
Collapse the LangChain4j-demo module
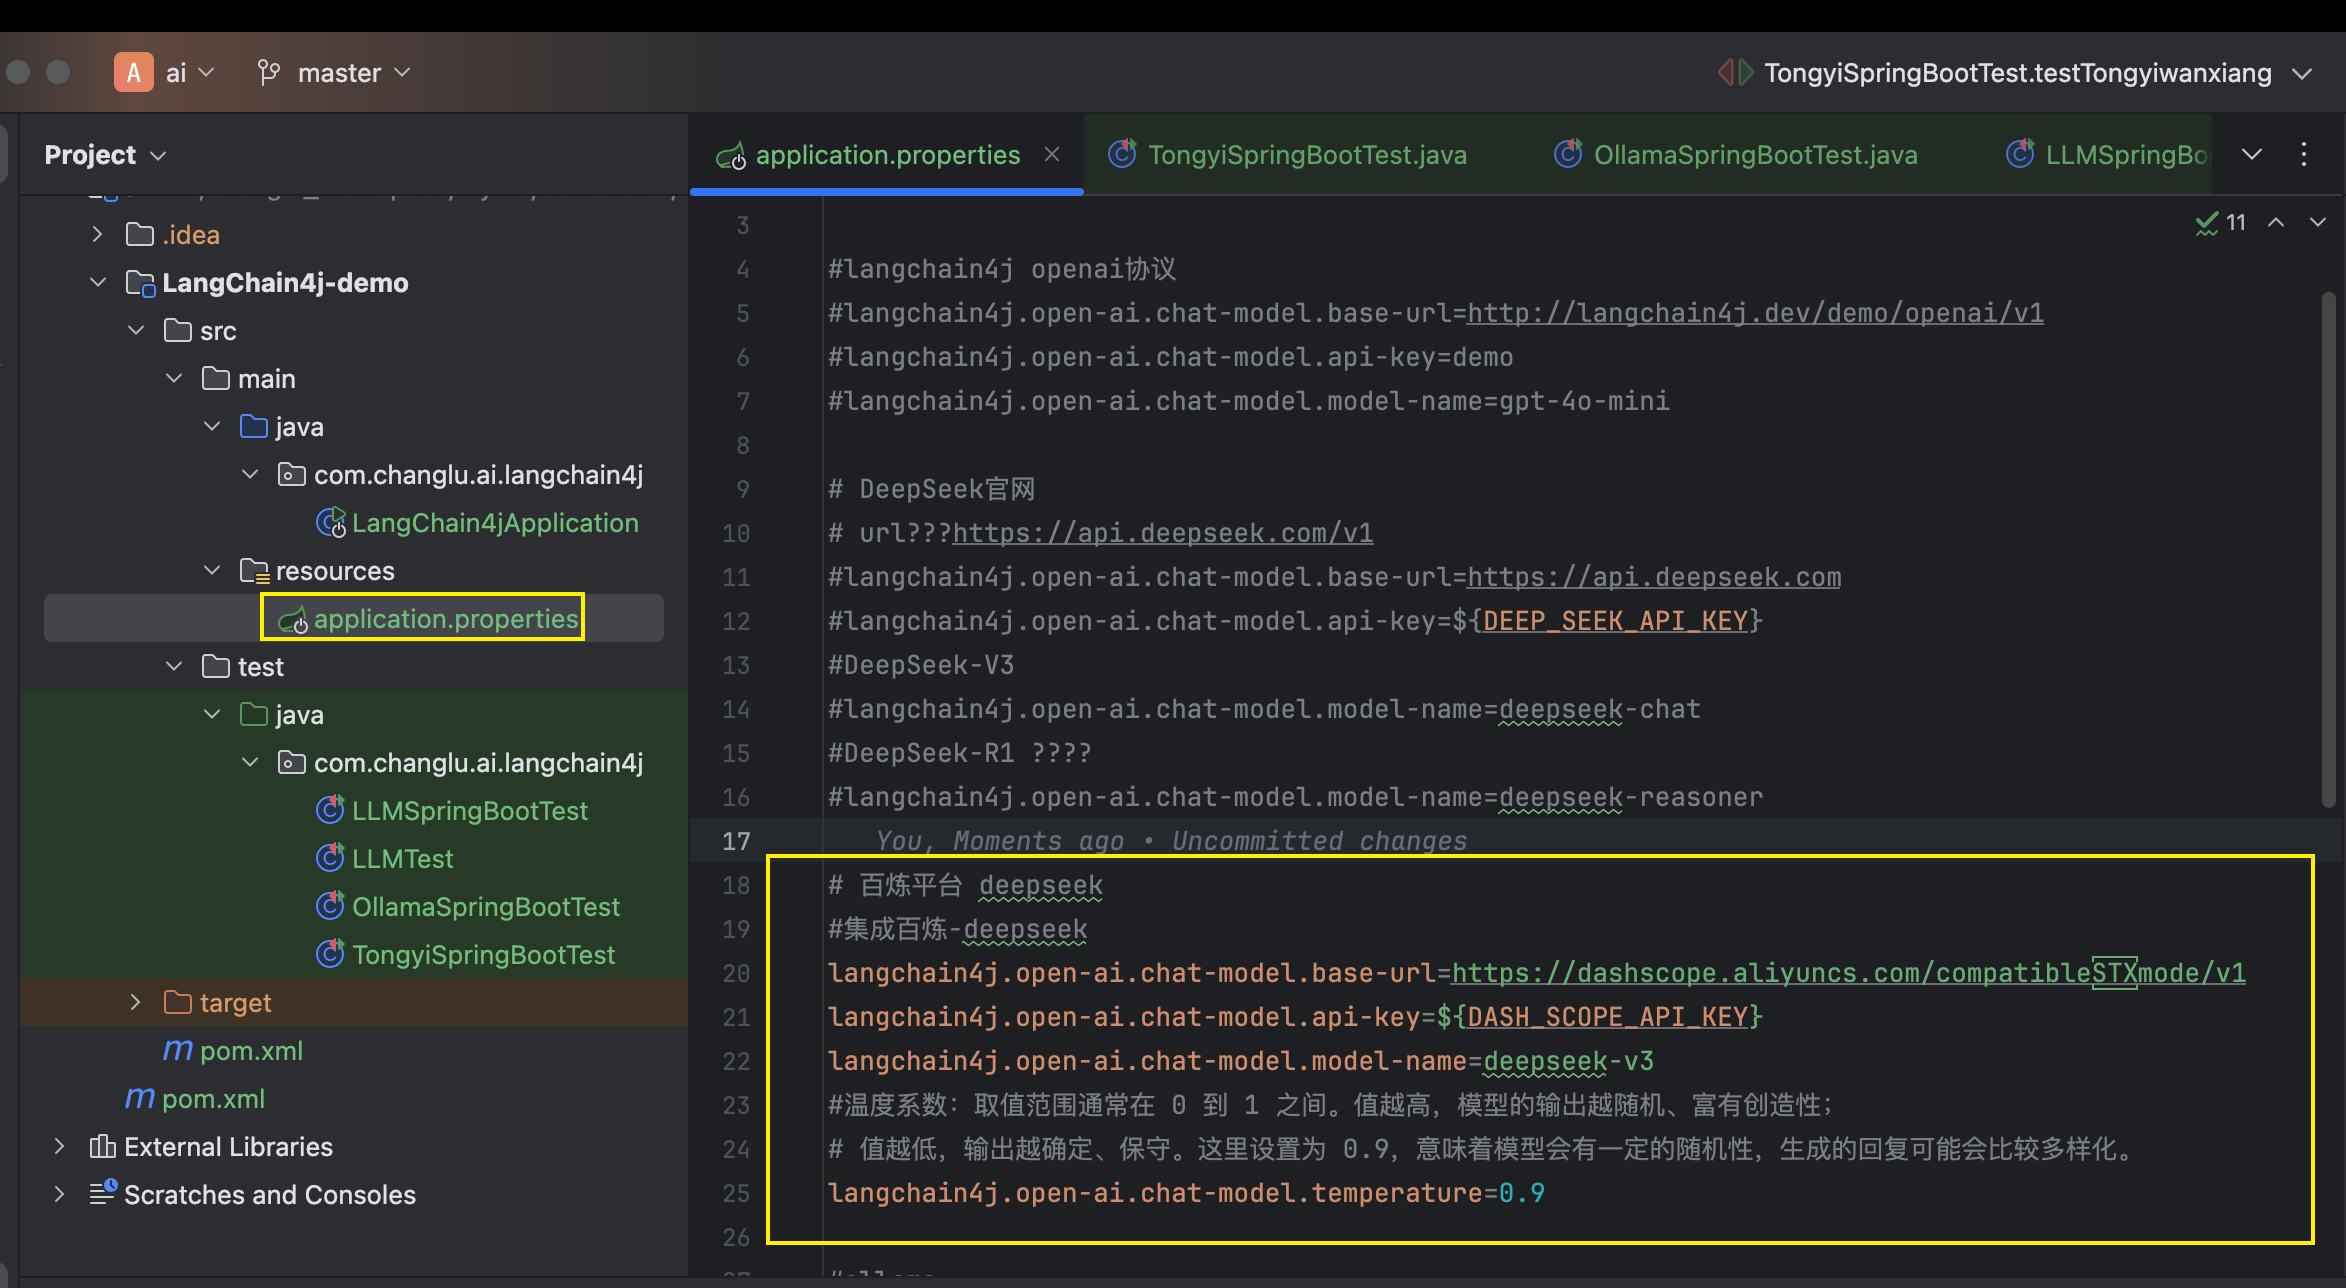point(97,282)
